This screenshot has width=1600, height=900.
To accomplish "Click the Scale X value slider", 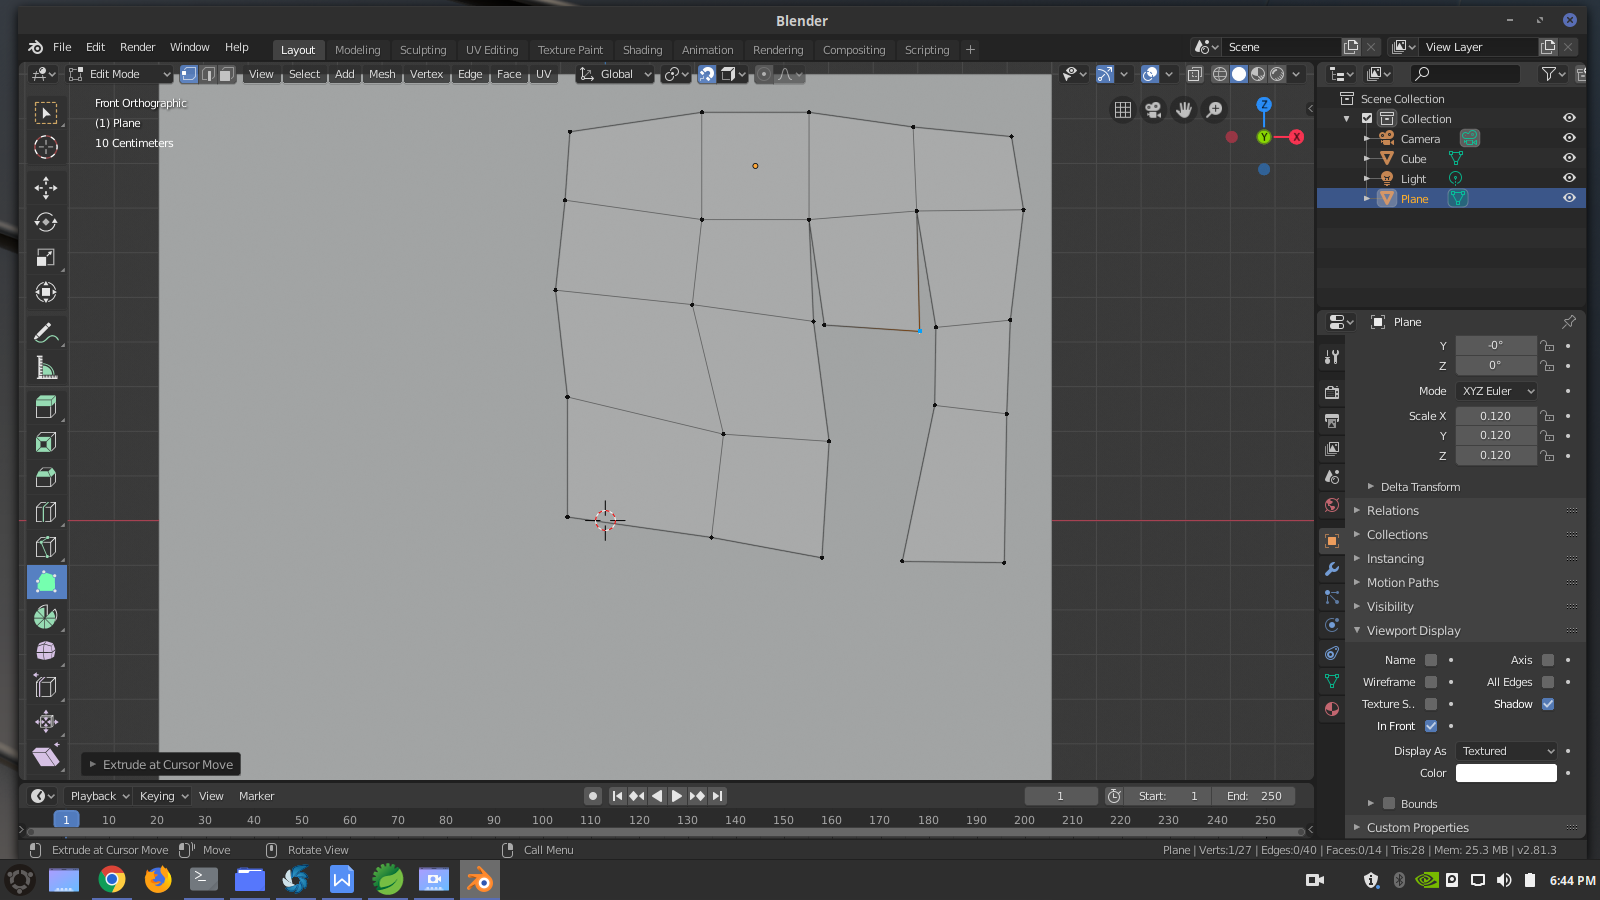I will [x=1496, y=416].
